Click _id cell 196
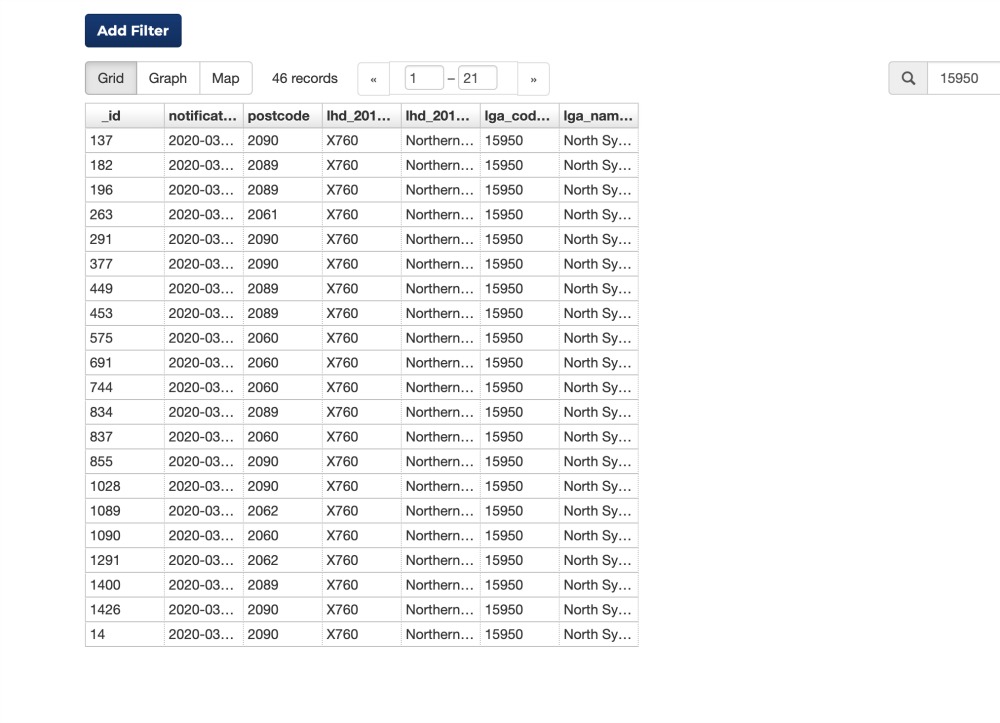 [124, 190]
